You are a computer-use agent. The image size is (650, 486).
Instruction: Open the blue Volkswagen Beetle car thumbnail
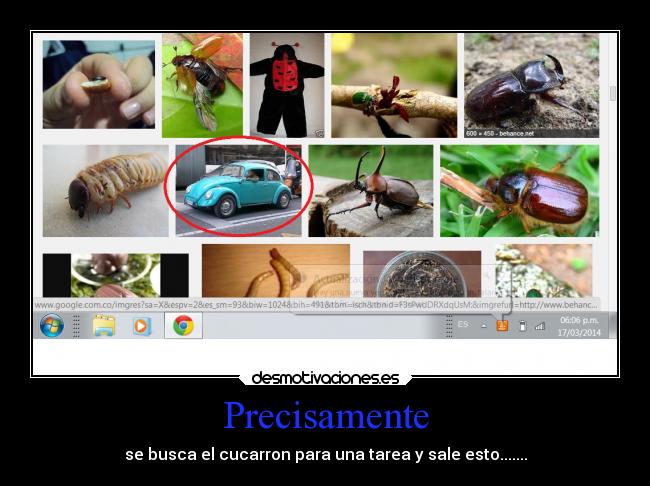point(238,191)
